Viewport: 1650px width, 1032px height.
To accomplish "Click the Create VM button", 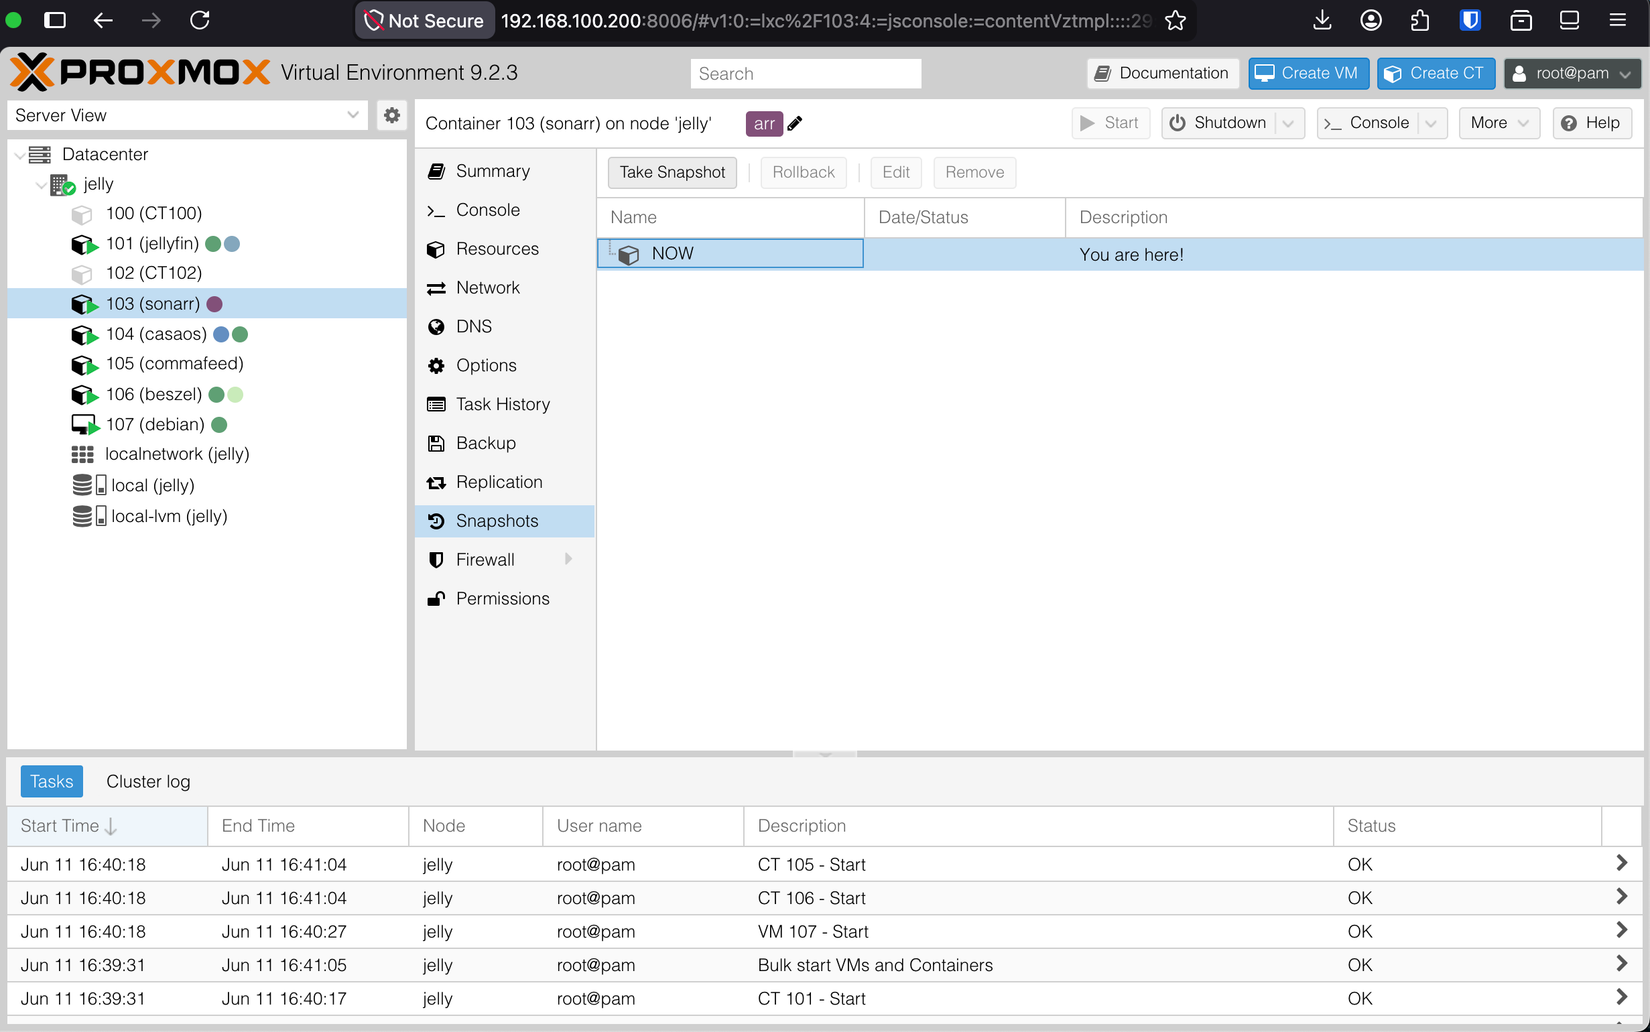I will click(x=1308, y=73).
